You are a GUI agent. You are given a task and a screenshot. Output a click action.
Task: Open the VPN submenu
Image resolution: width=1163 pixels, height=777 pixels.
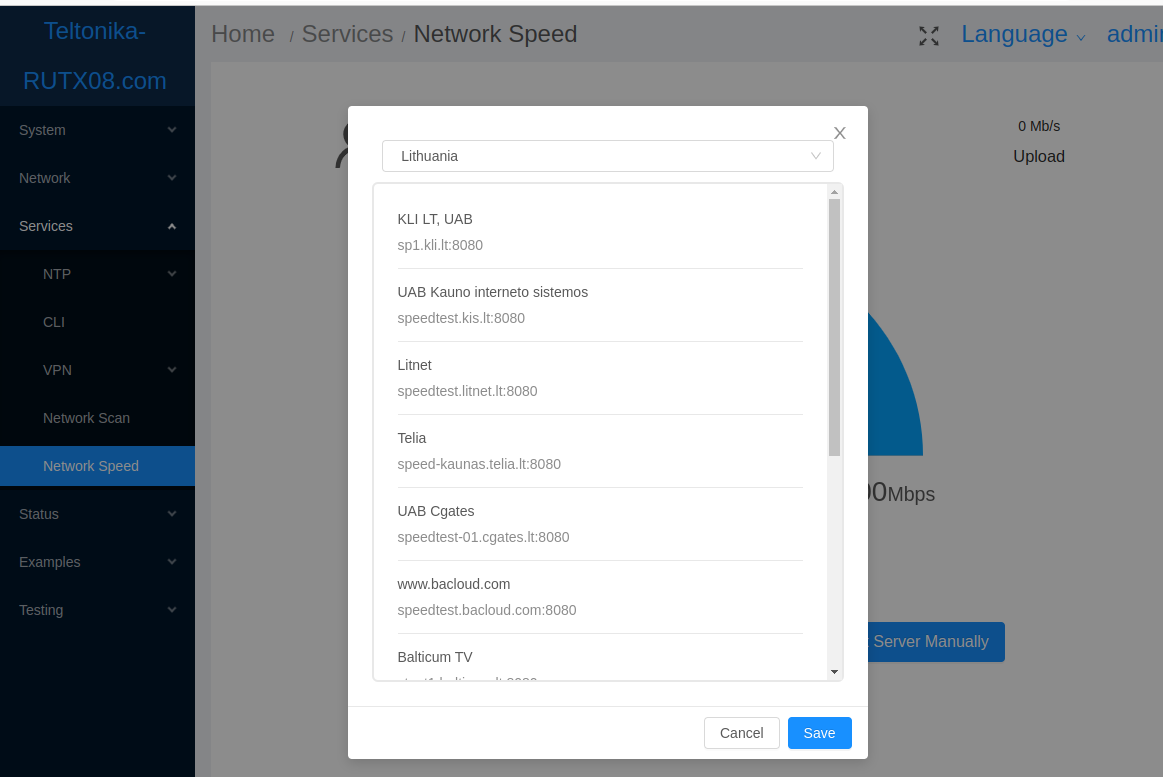point(107,369)
